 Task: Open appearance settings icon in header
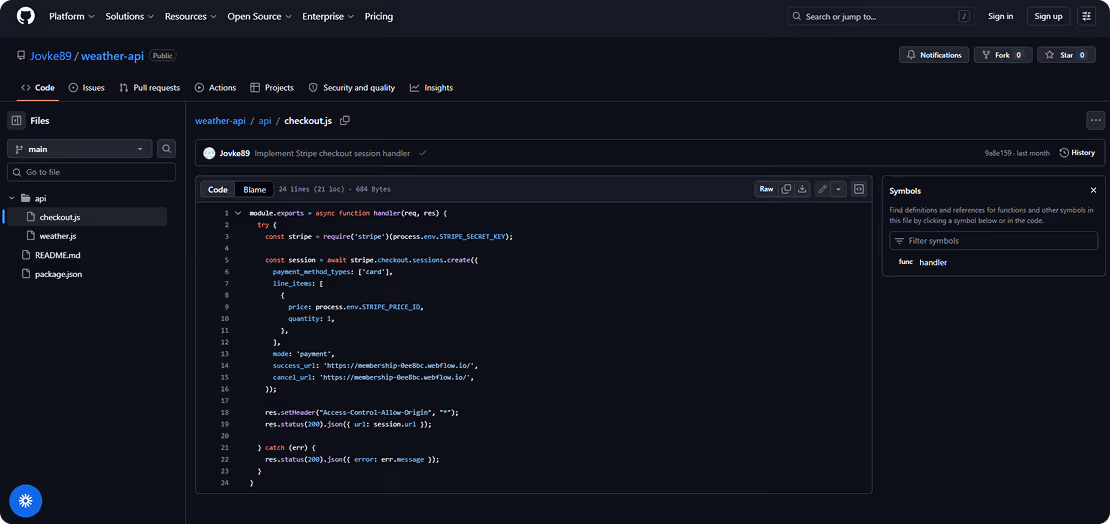(x=1086, y=16)
